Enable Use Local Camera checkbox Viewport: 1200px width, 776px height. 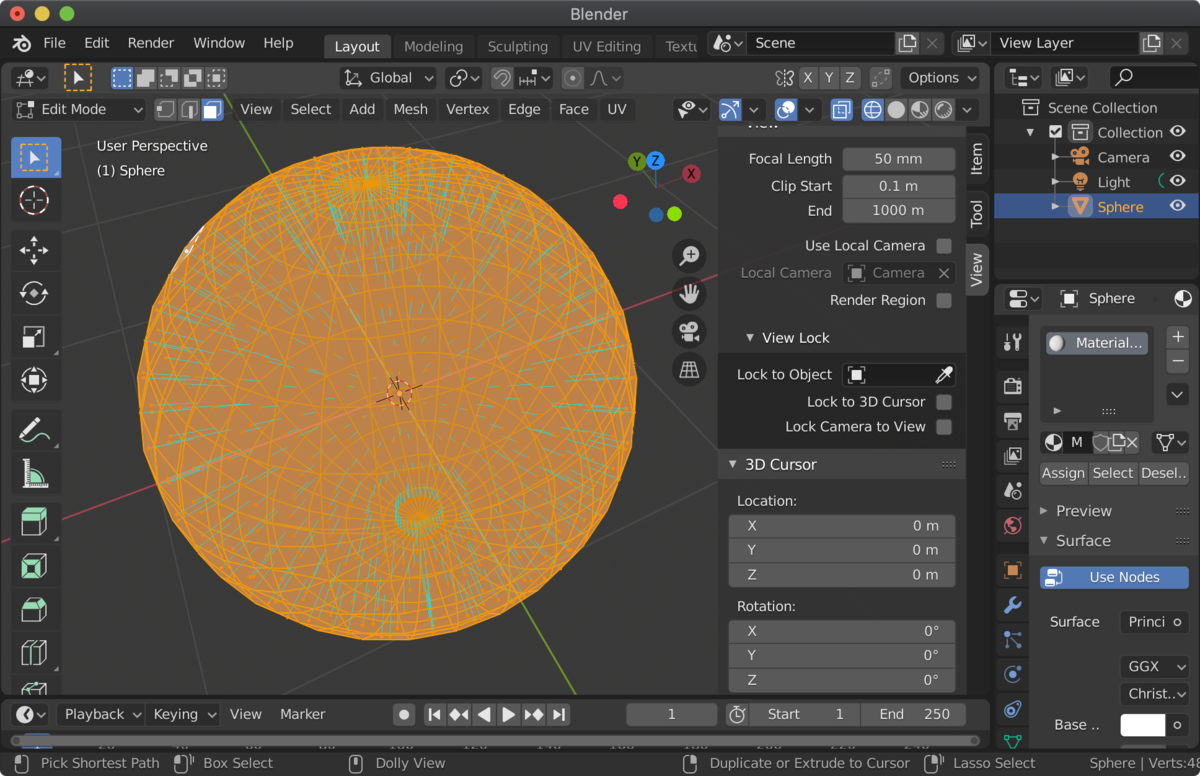943,245
